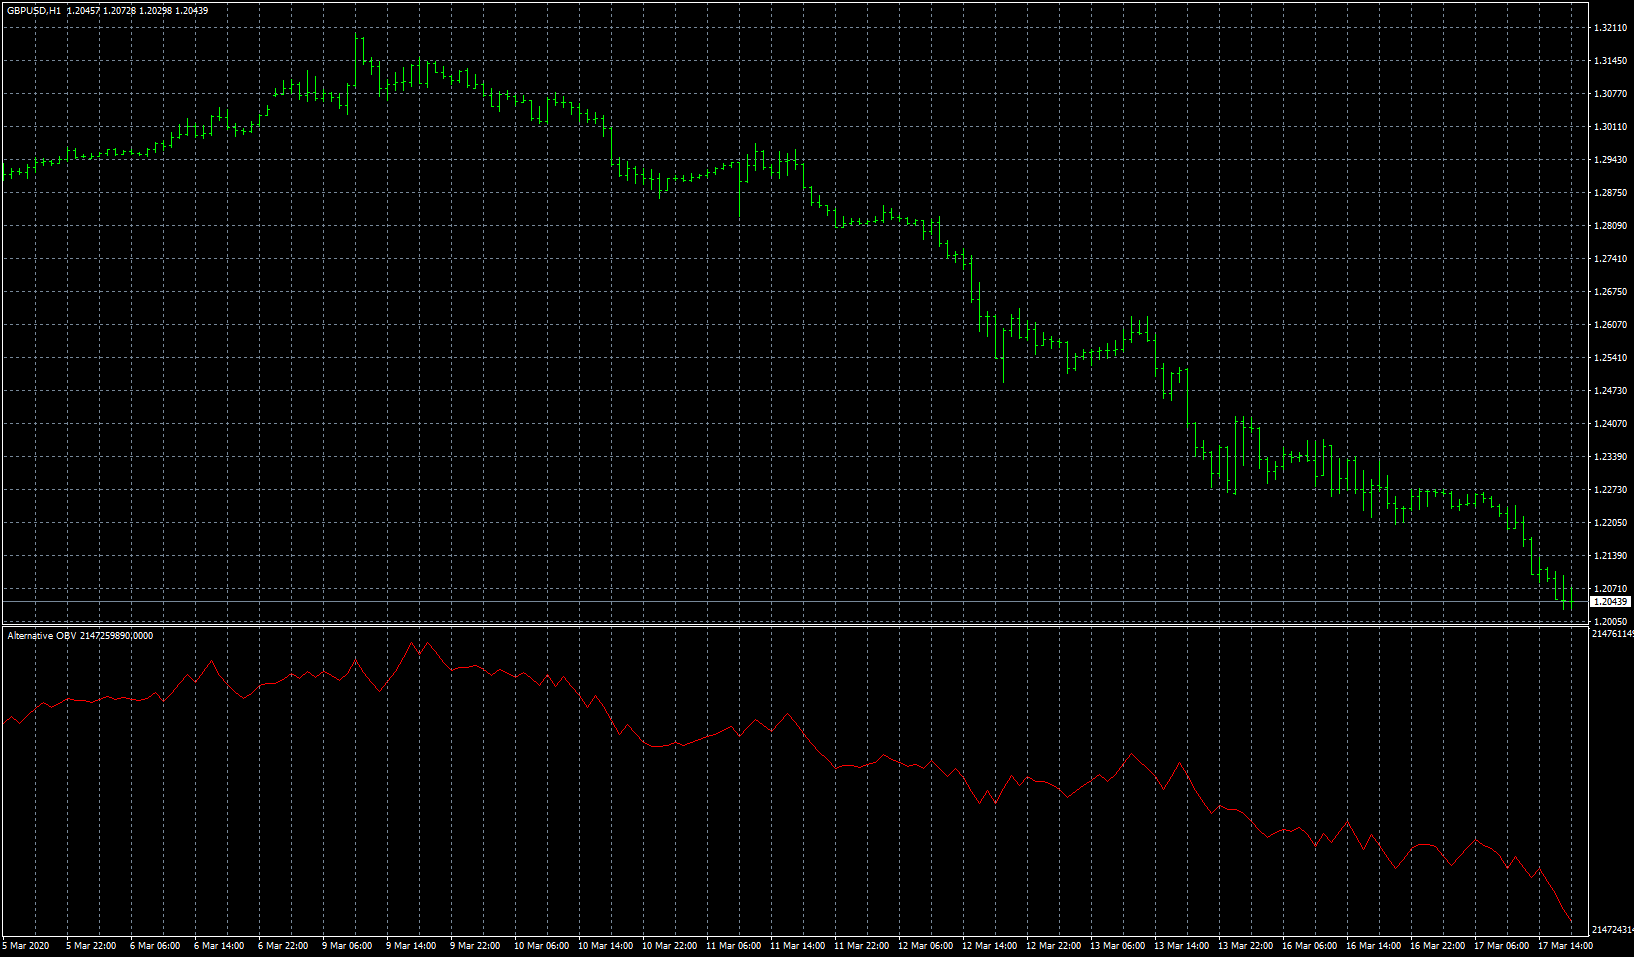Click time axis label 5 Mar 2020
The width and height of the screenshot is (1634, 957).
(26, 946)
